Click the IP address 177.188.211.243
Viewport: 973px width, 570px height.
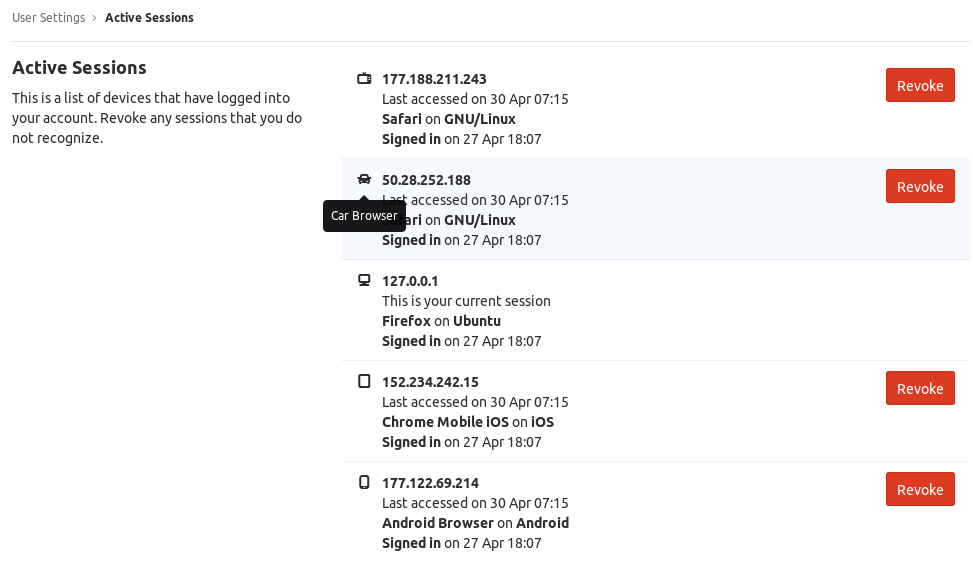coord(434,79)
